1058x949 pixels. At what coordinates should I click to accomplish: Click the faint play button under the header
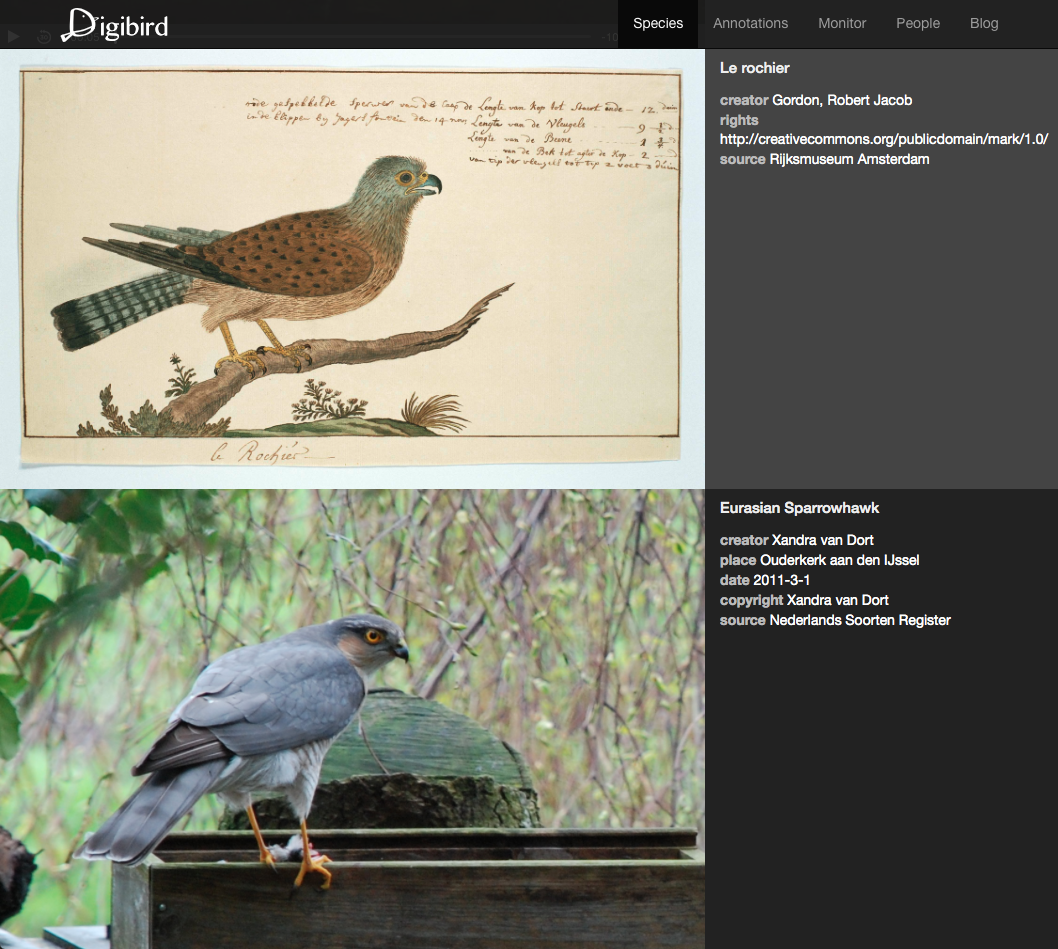pos(13,36)
